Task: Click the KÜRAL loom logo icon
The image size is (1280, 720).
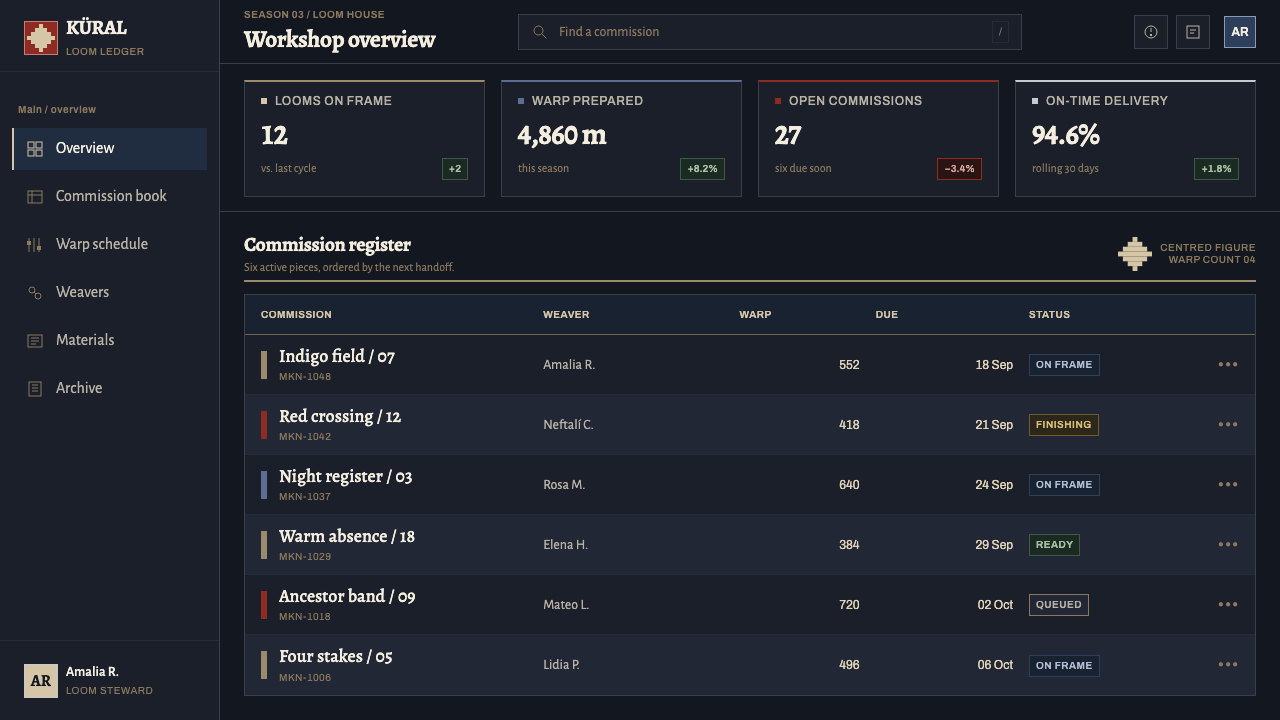Action: click(x=41, y=38)
